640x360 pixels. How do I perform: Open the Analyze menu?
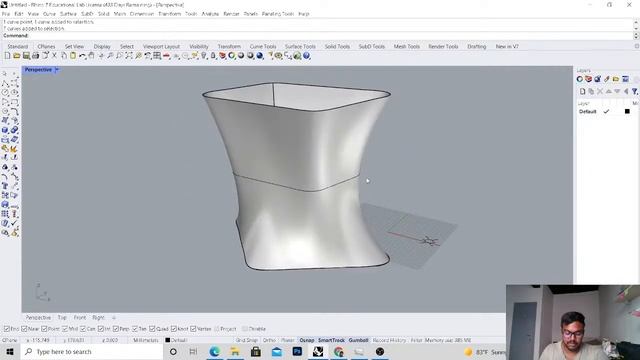pos(210,13)
